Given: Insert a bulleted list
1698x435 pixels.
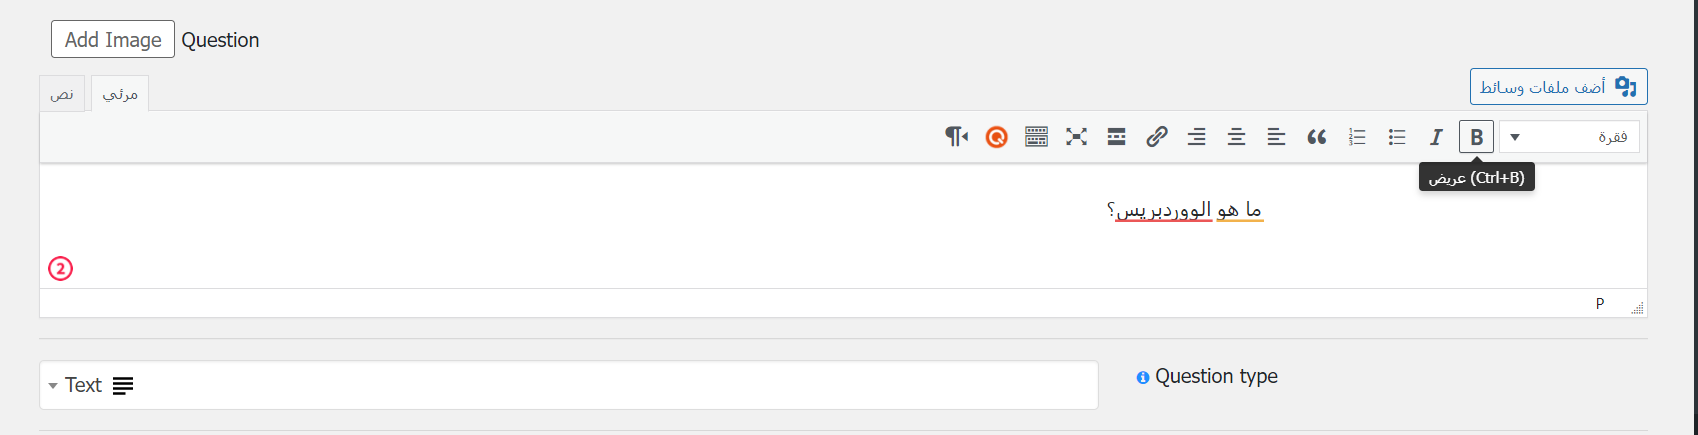Looking at the screenshot, I should tap(1397, 137).
